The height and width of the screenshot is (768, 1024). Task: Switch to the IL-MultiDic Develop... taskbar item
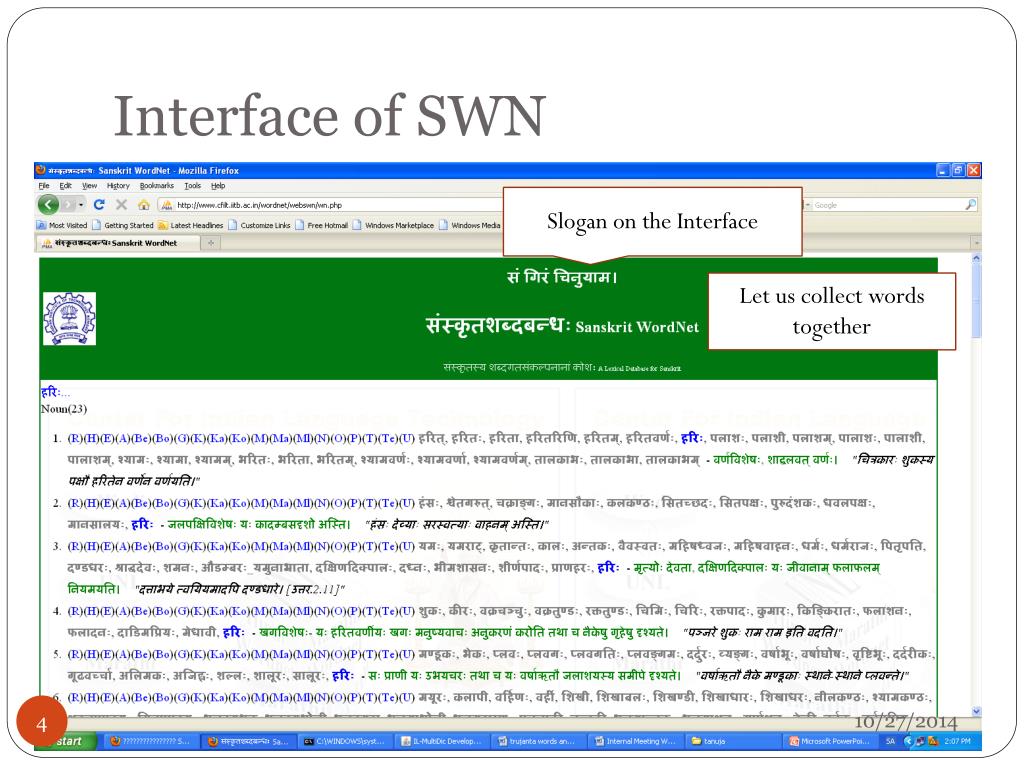pyautogui.click(x=441, y=741)
